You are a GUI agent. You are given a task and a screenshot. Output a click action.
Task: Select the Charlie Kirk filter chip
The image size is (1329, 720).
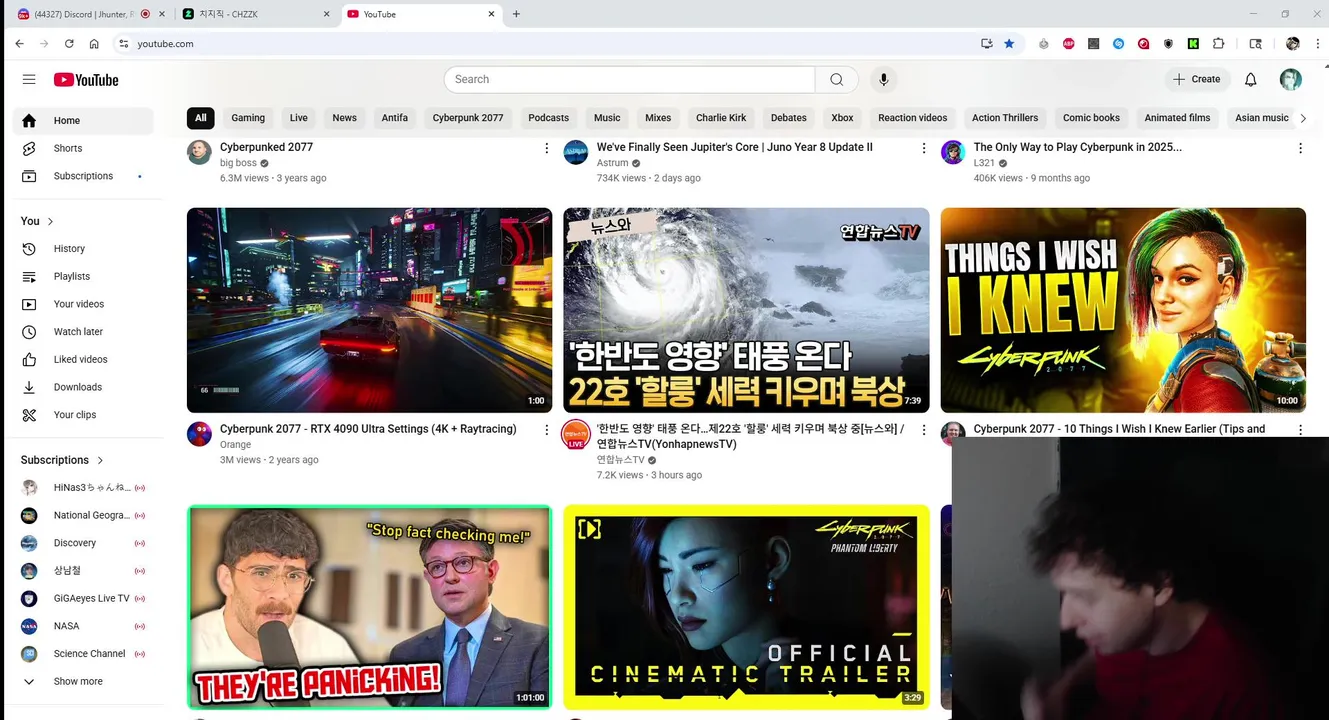tap(721, 118)
